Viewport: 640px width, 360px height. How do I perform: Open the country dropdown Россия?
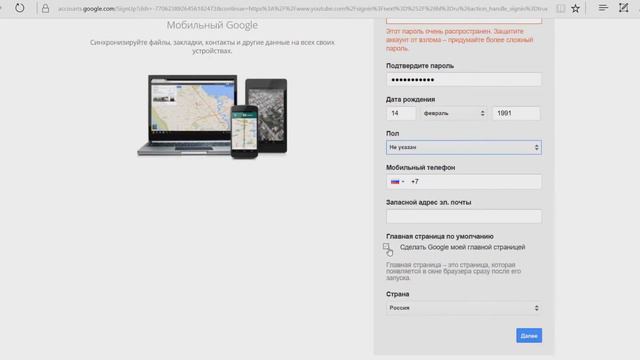tap(464, 308)
